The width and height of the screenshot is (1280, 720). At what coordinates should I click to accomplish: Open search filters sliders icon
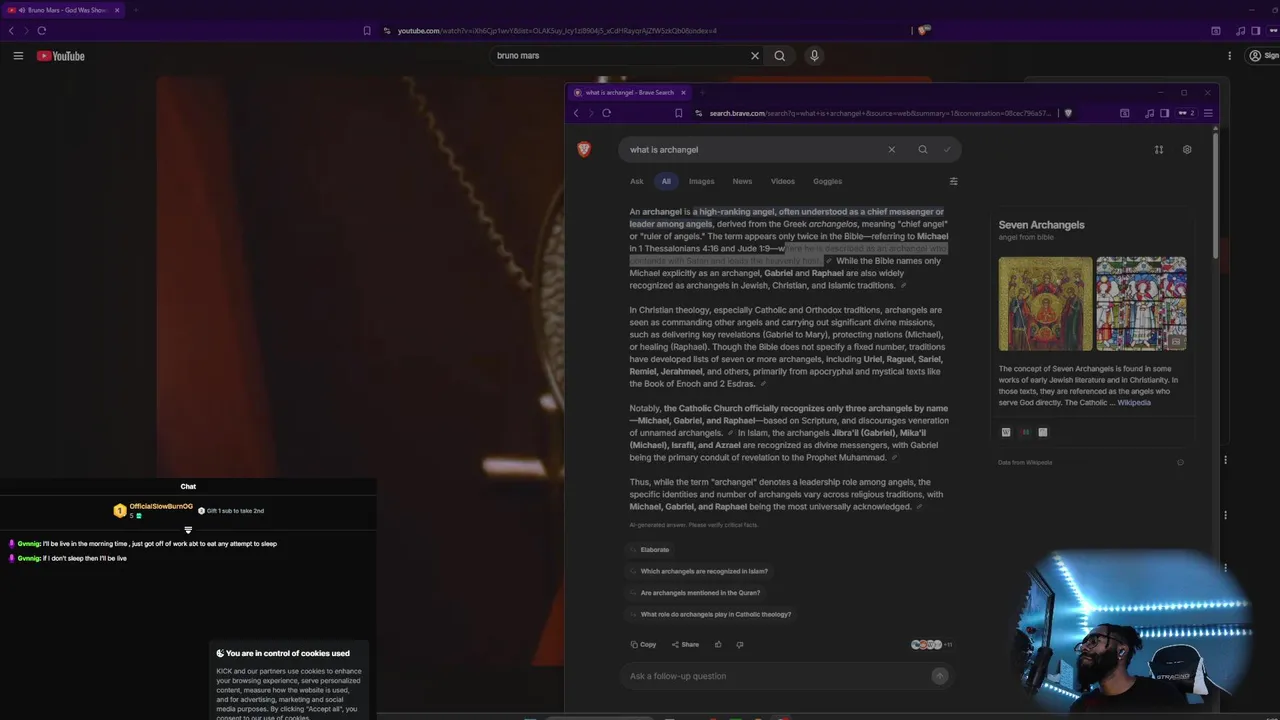953,181
